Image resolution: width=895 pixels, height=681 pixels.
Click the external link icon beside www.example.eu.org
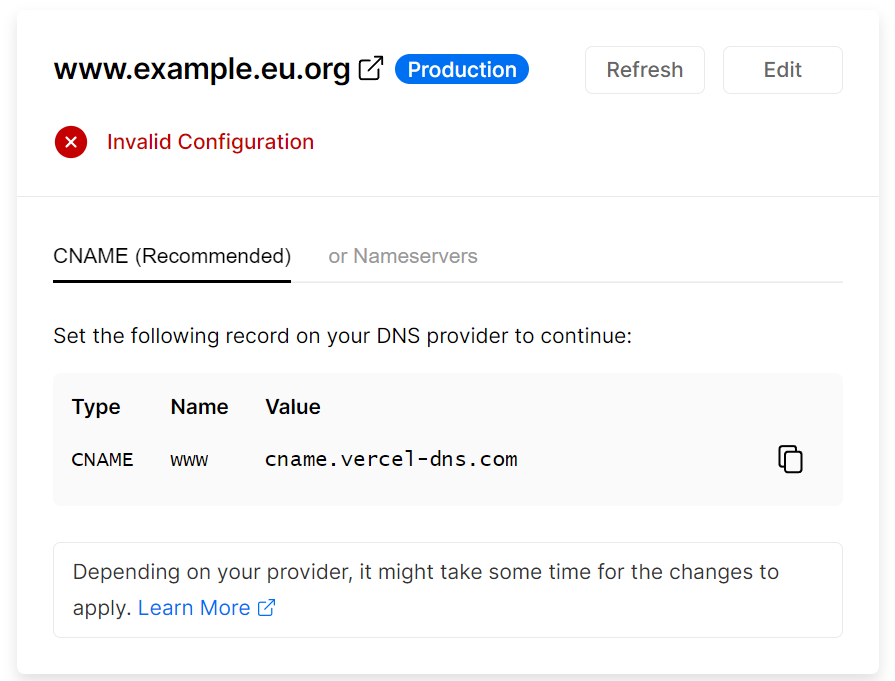(x=370, y=68)
